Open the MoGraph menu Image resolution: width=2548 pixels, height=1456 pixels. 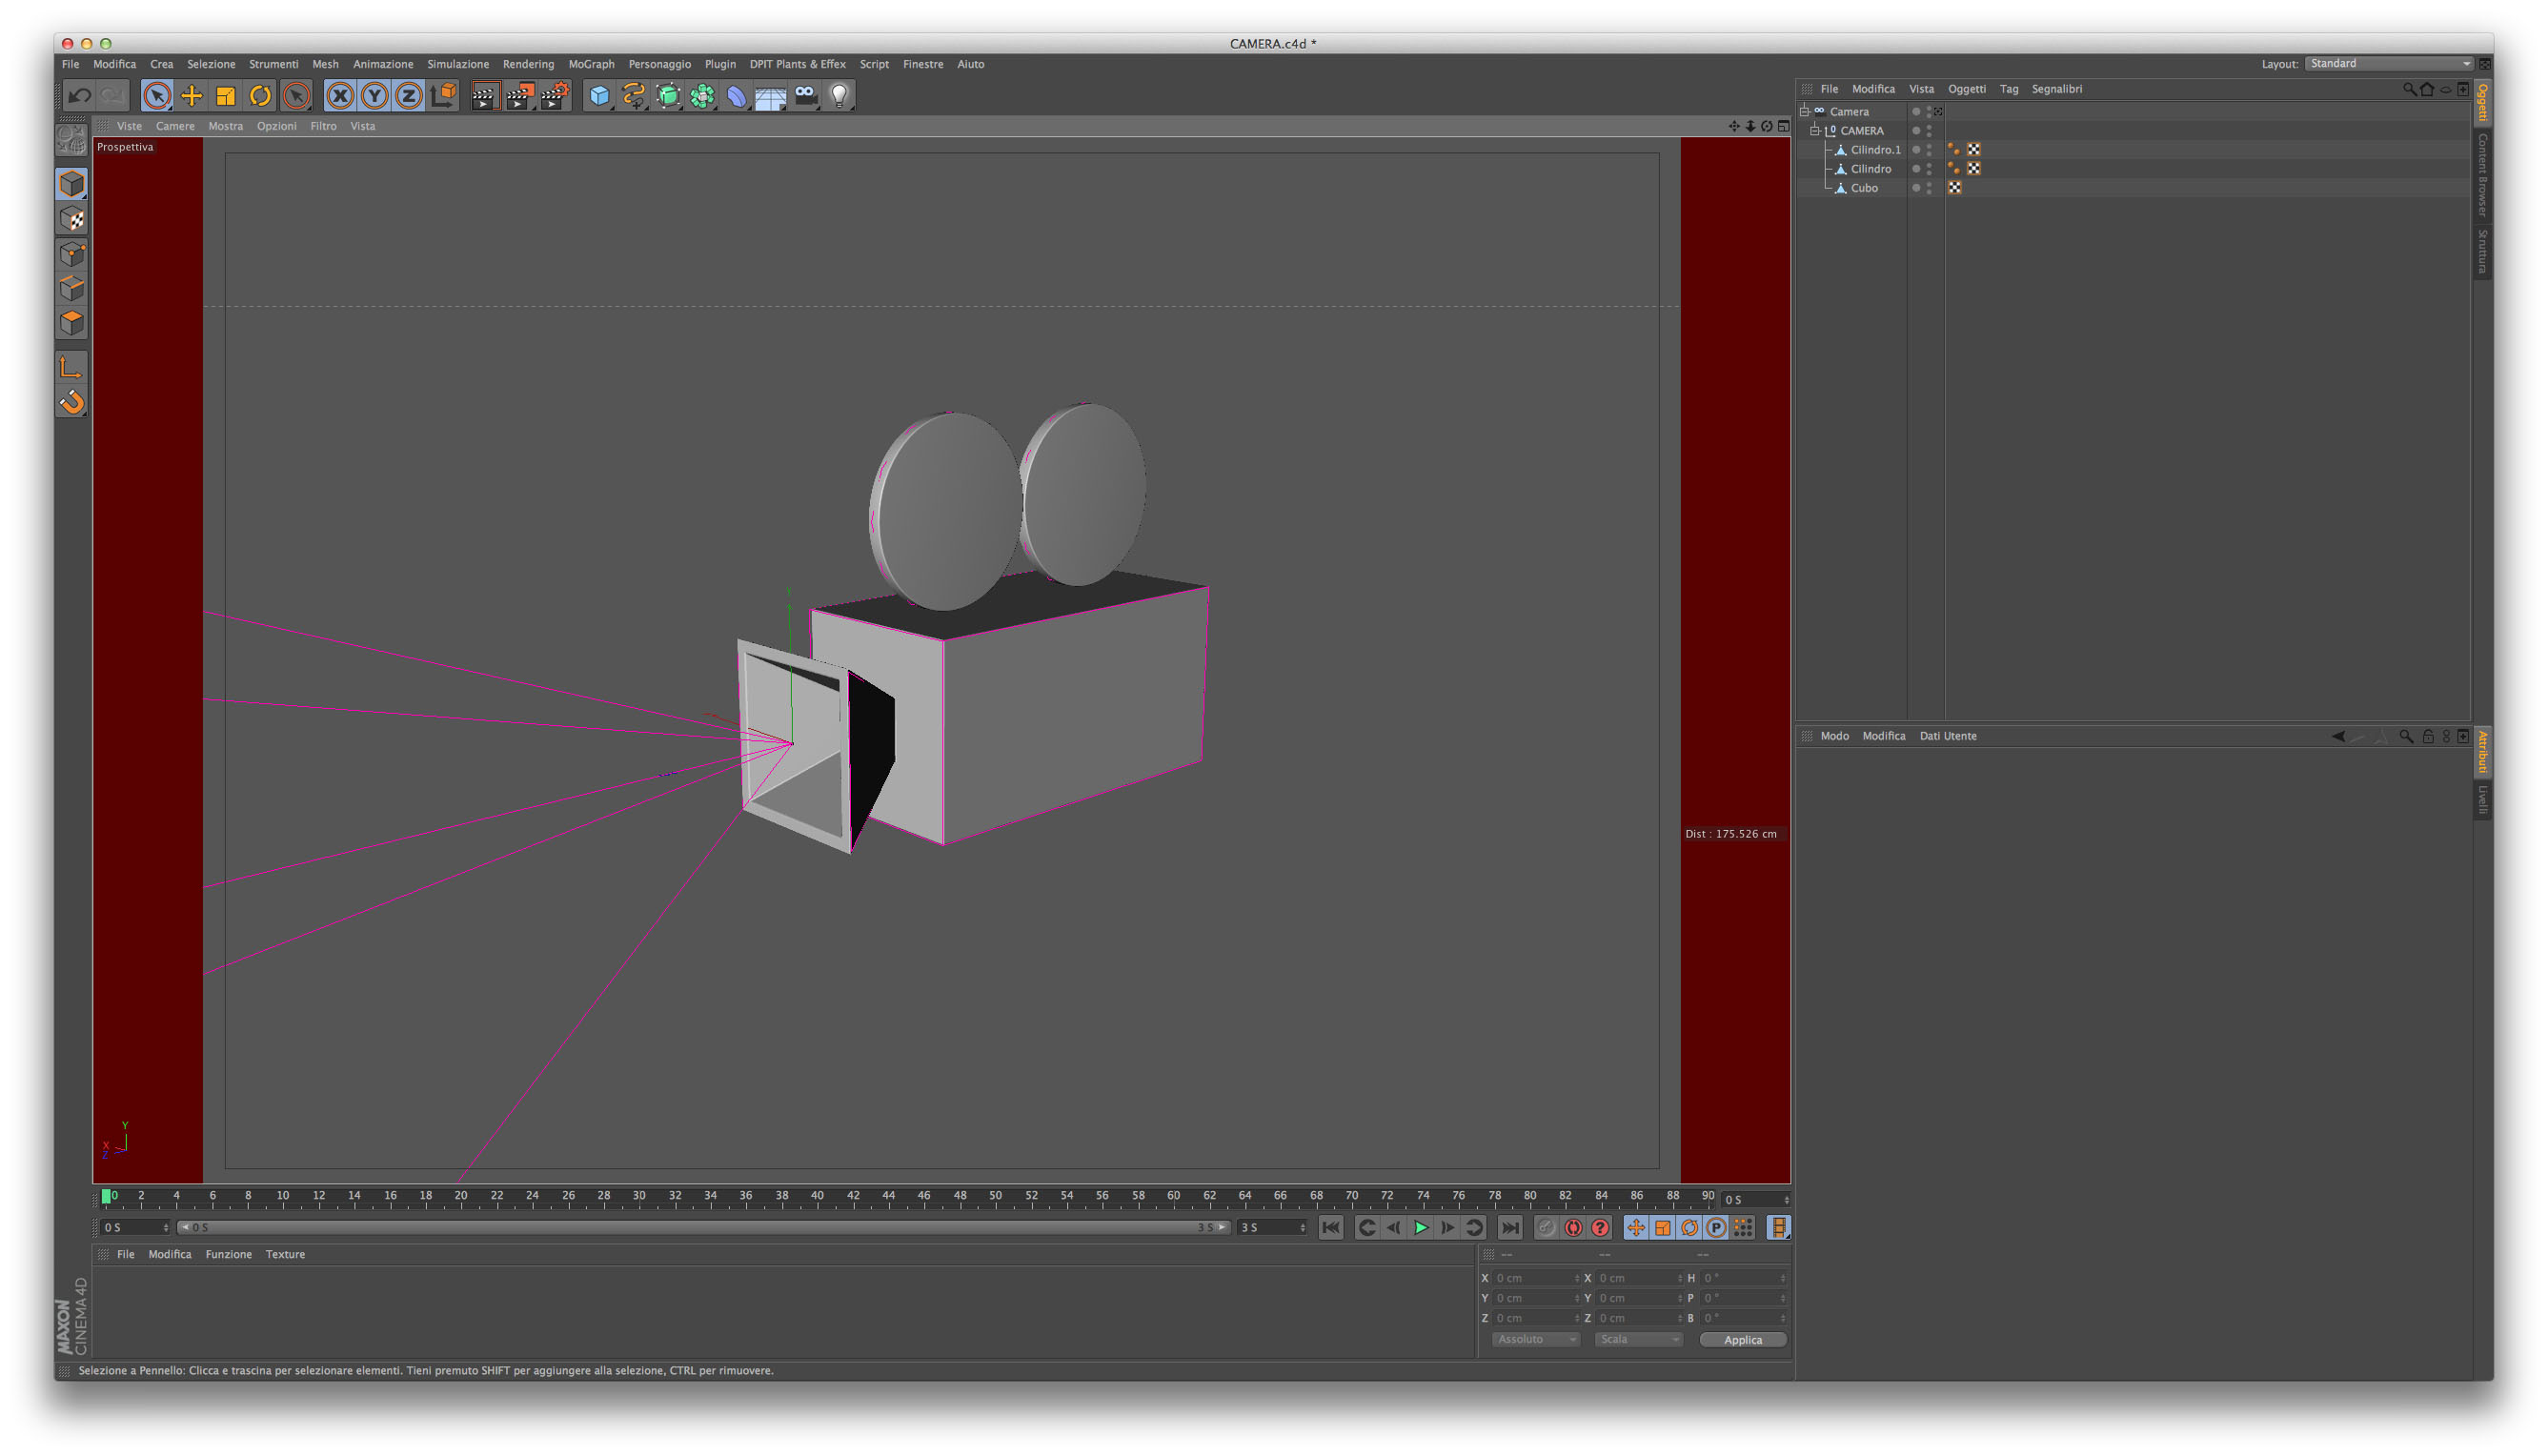tap(591, 64)
